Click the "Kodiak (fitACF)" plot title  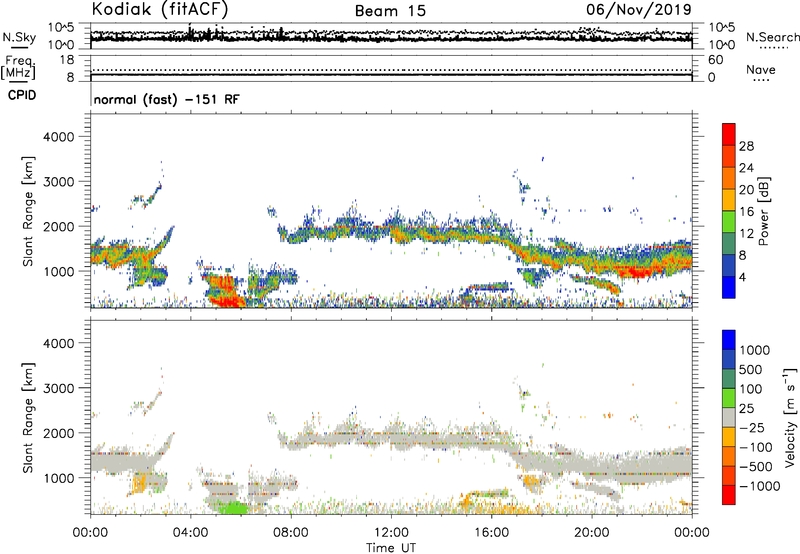point(159,9)
